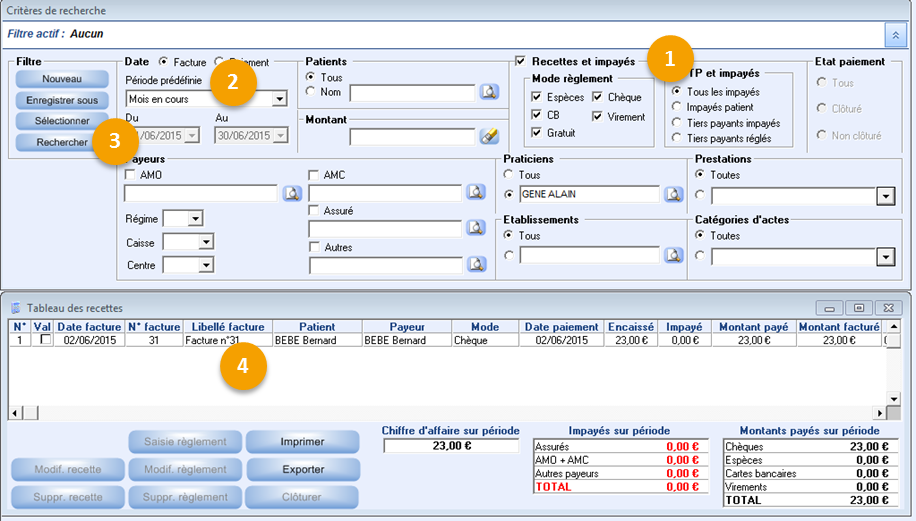Click the Modif. recette button
The image size is (916, 521).
point(68,470)
